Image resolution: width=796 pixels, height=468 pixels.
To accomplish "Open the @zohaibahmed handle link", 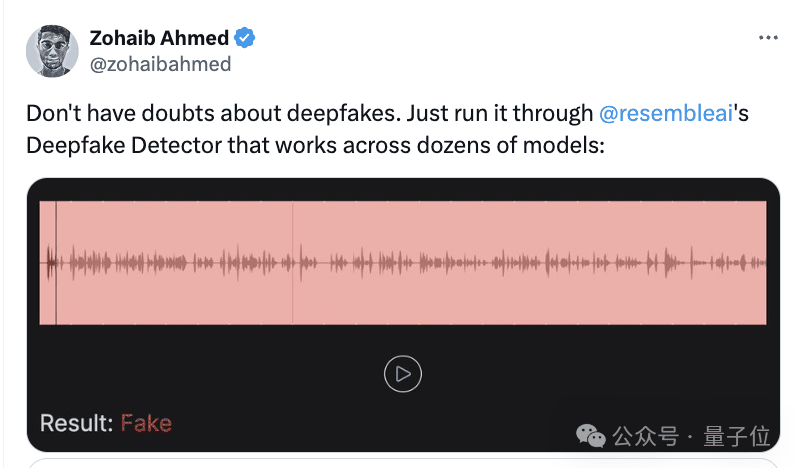I will point(161,64).
